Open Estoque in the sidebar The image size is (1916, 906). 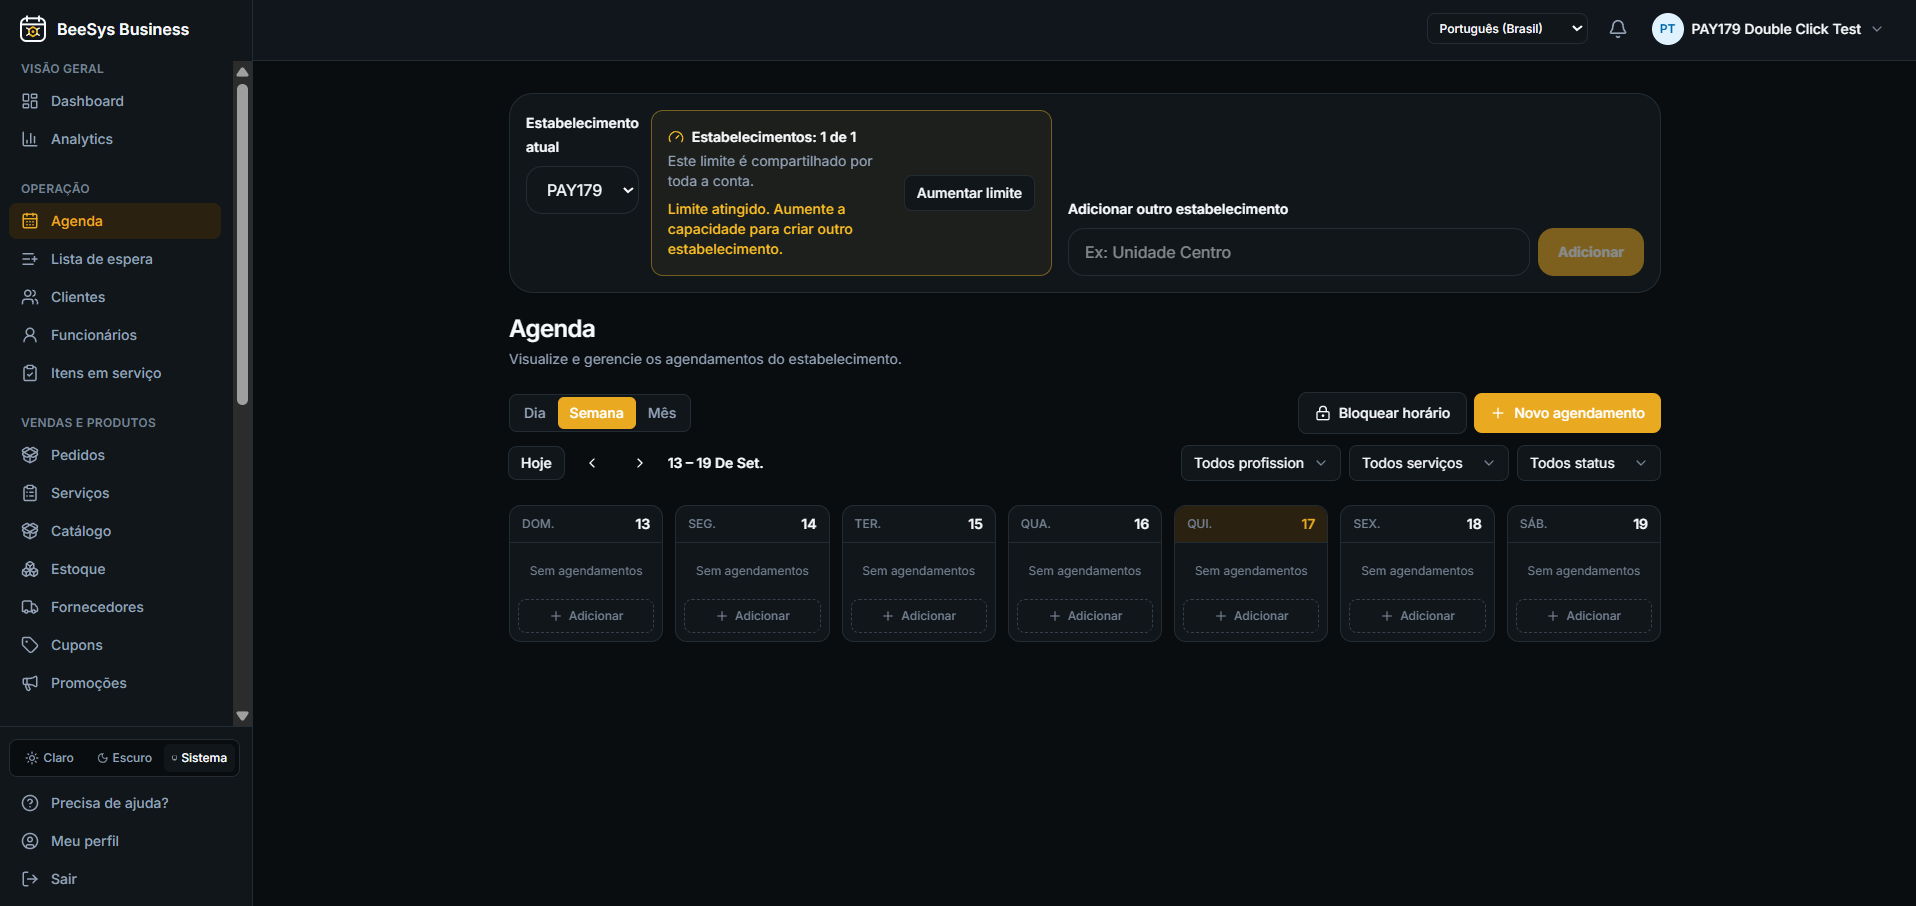(x=115, y=569)
